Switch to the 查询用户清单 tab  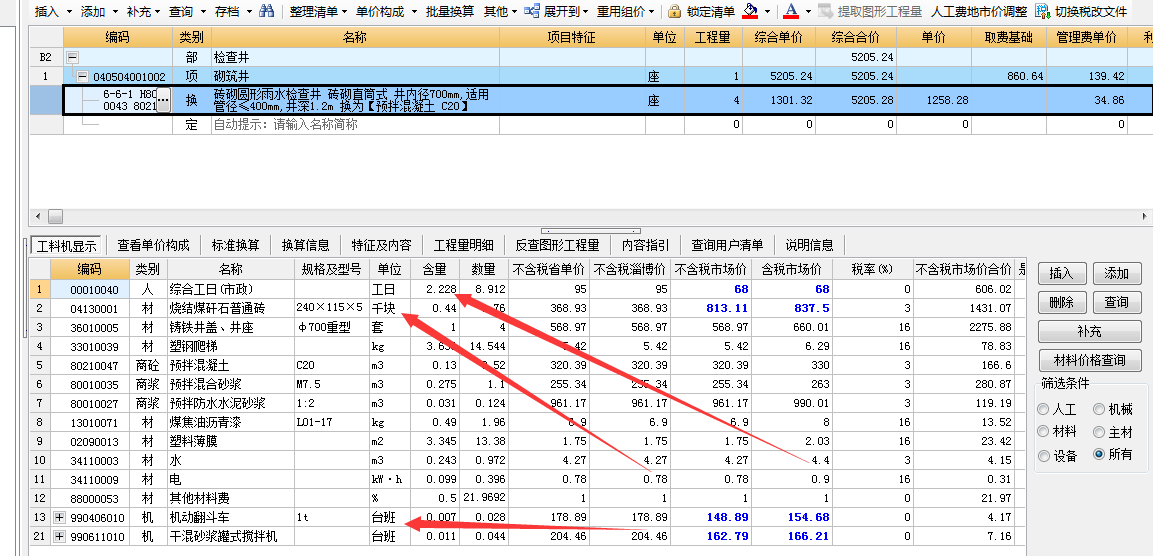coord(727,245)
